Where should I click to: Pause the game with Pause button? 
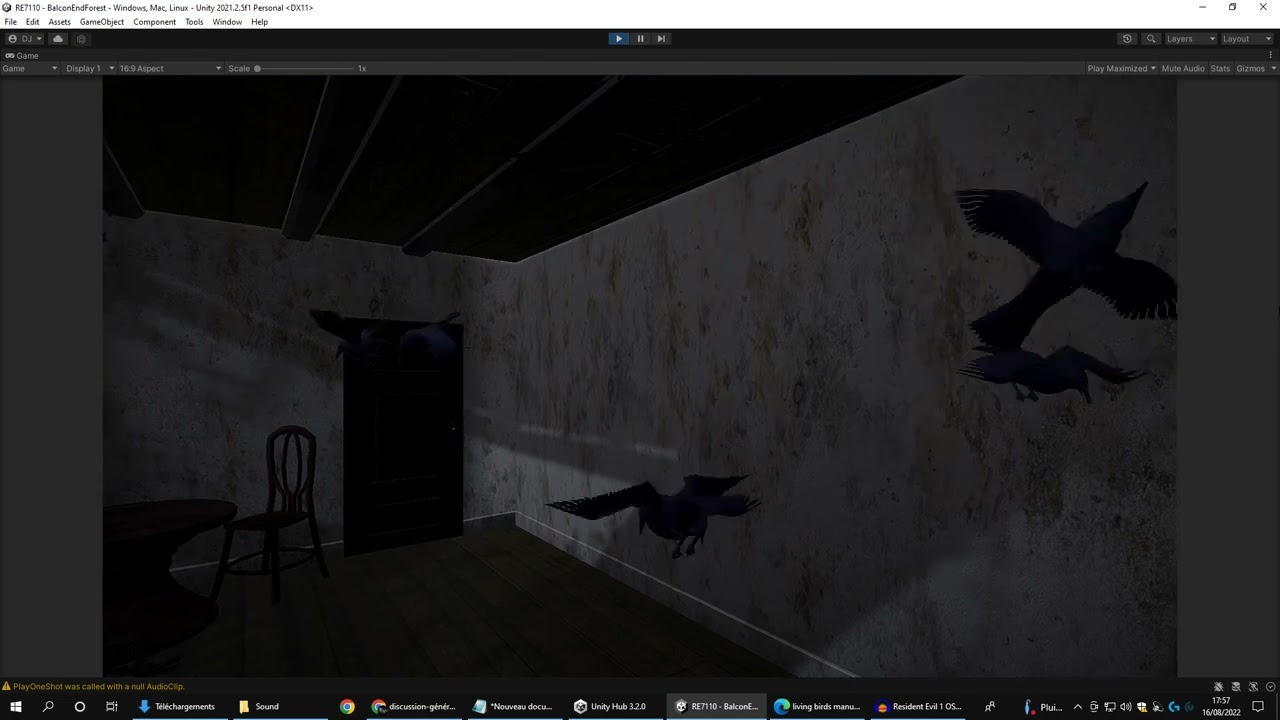click(x=640, y=39)
